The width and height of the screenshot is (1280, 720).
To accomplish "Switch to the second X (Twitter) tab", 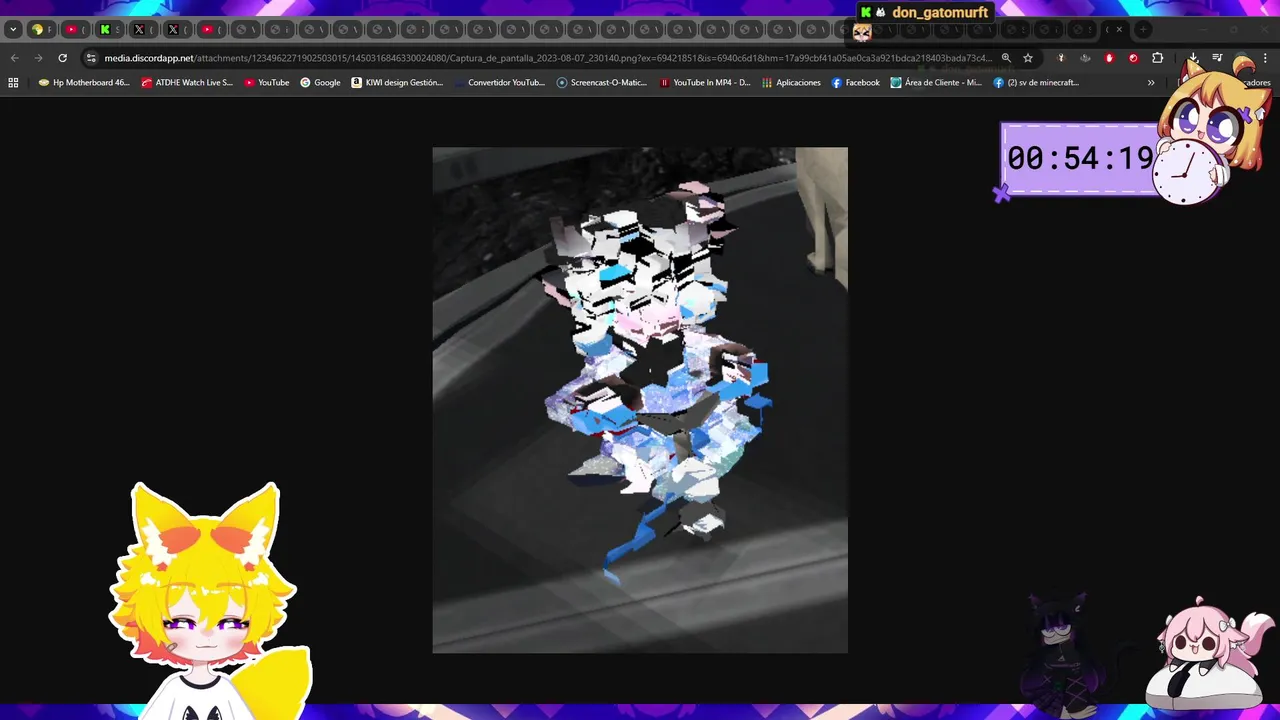I will tap(178, 30).
